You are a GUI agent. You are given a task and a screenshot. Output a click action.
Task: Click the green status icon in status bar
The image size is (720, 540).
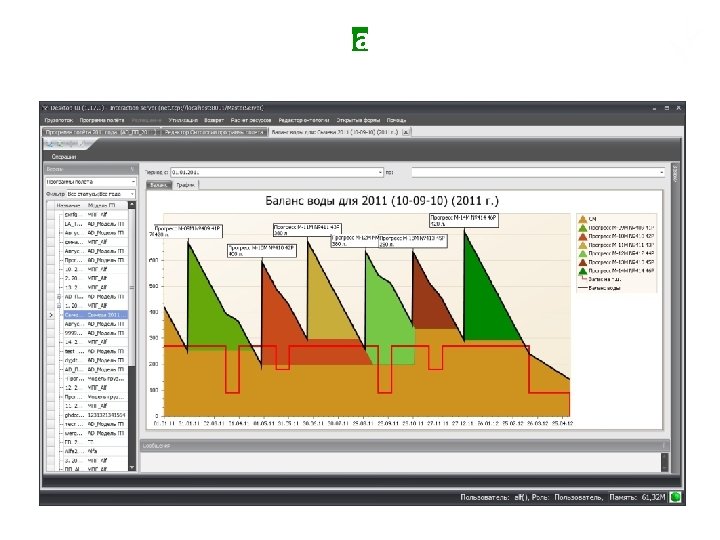[675, 497]
